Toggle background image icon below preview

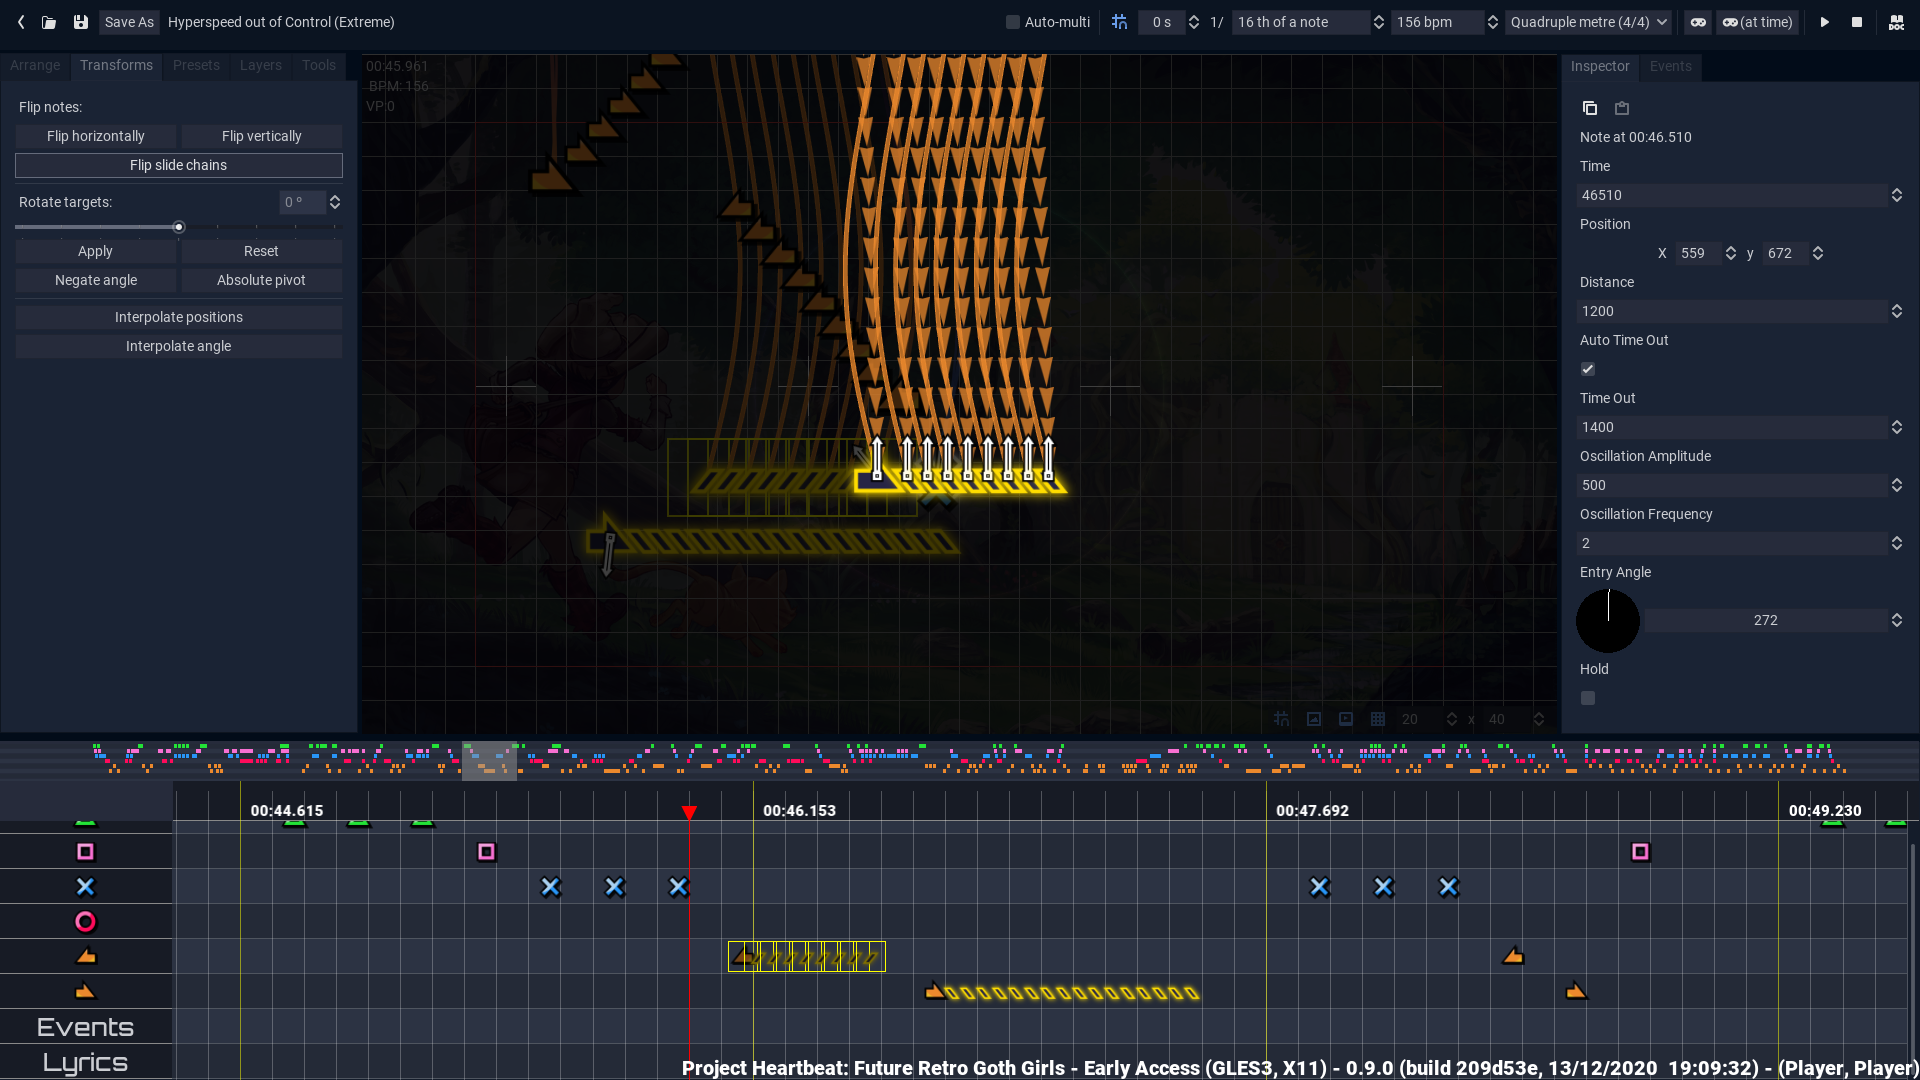(x=1314, y=719)
